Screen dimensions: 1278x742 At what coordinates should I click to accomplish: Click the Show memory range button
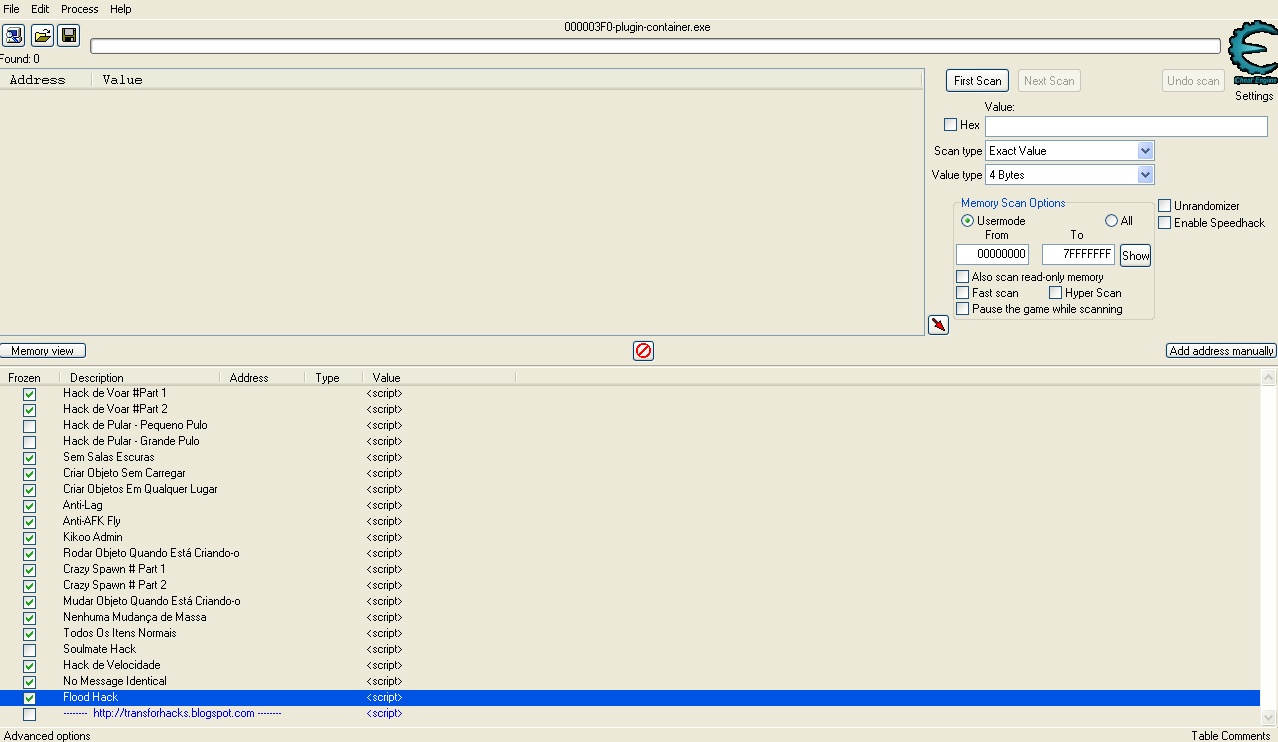tap(1135, 256)
